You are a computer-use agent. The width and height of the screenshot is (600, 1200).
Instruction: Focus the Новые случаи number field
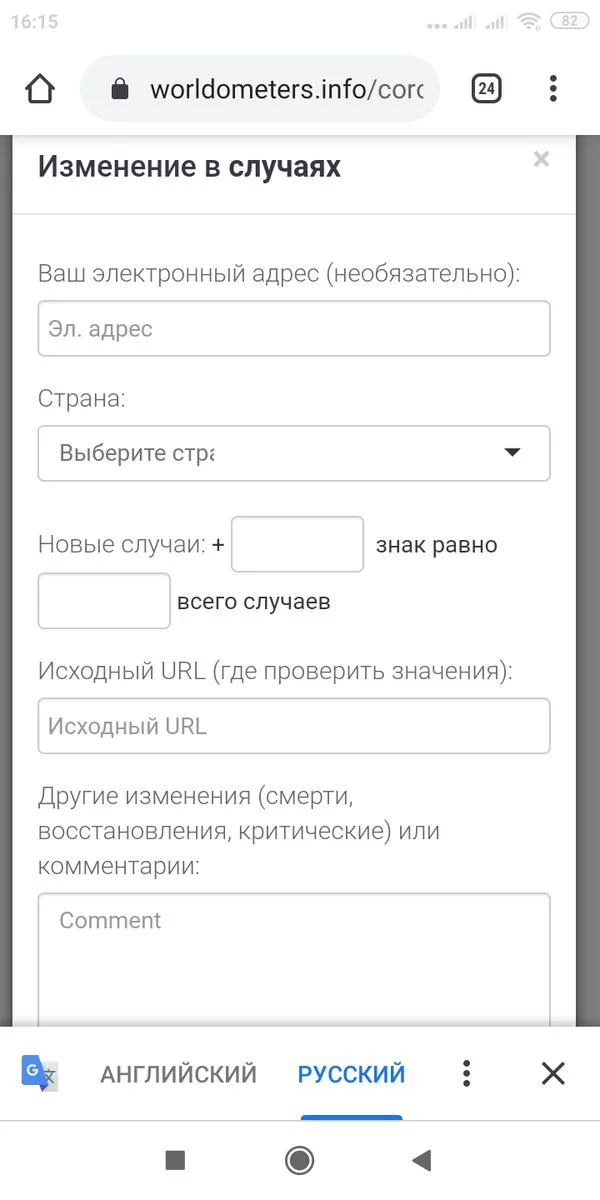(x=297, y=544)
